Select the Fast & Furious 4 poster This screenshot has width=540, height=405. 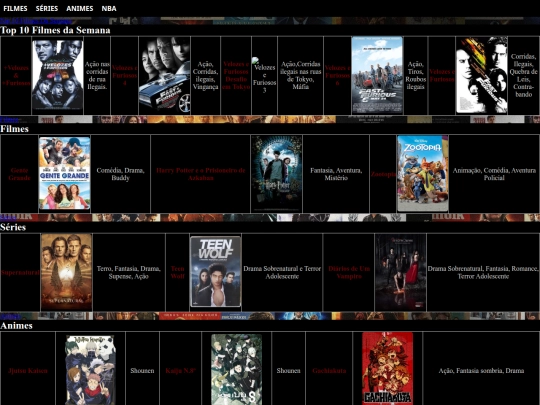point(164,76)
